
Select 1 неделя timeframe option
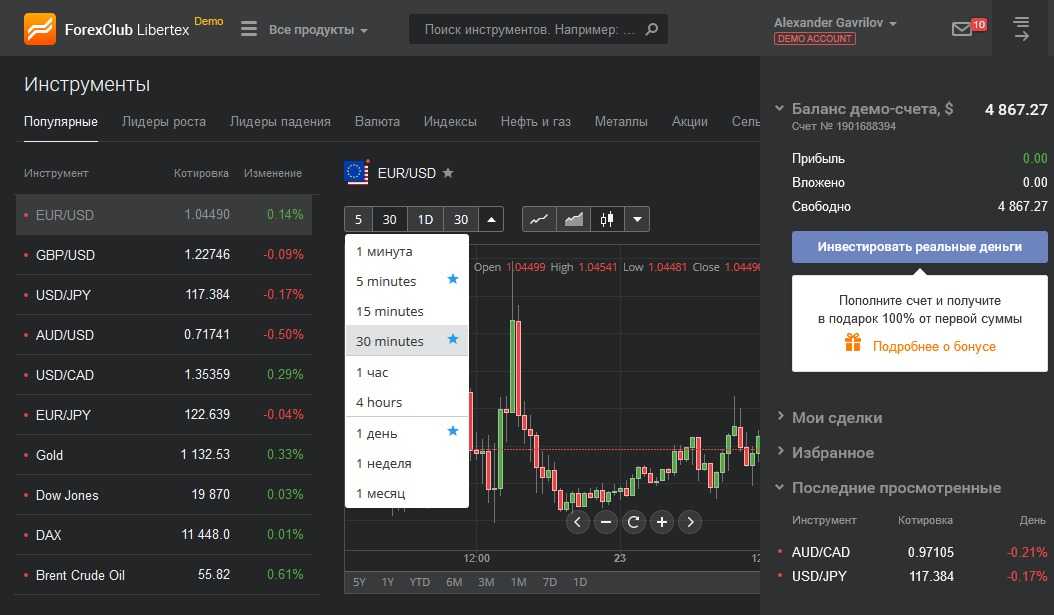pyautogui.click(x=407, y=463)
